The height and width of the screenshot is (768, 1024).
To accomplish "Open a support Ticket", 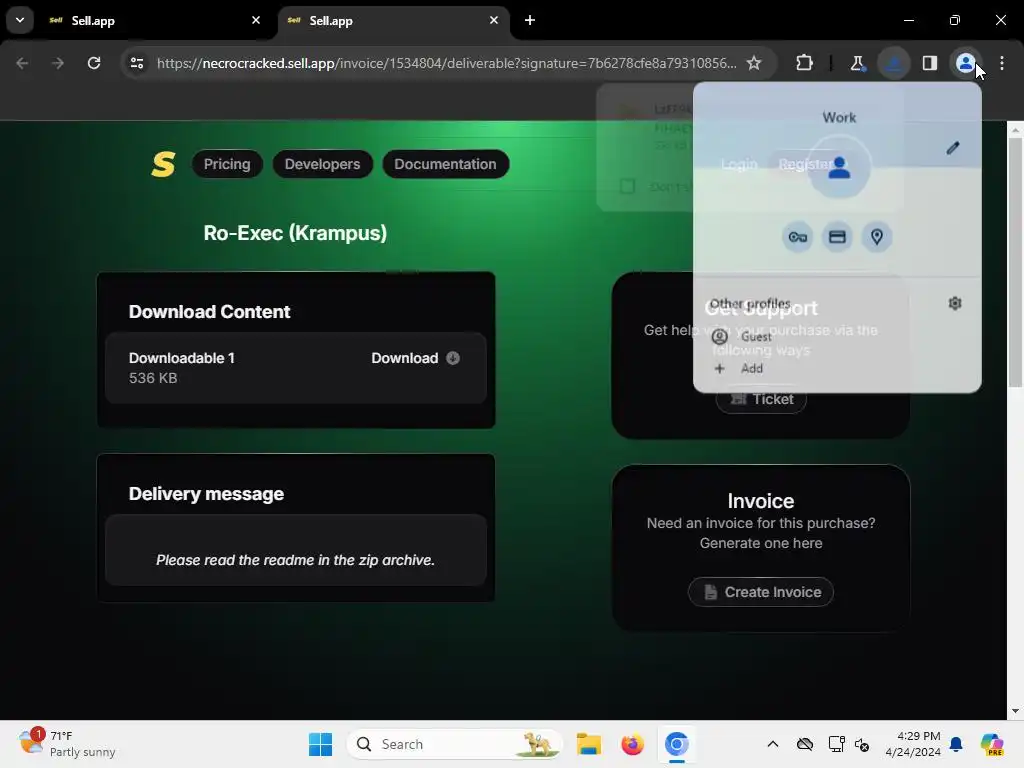I will coord(761,401).
